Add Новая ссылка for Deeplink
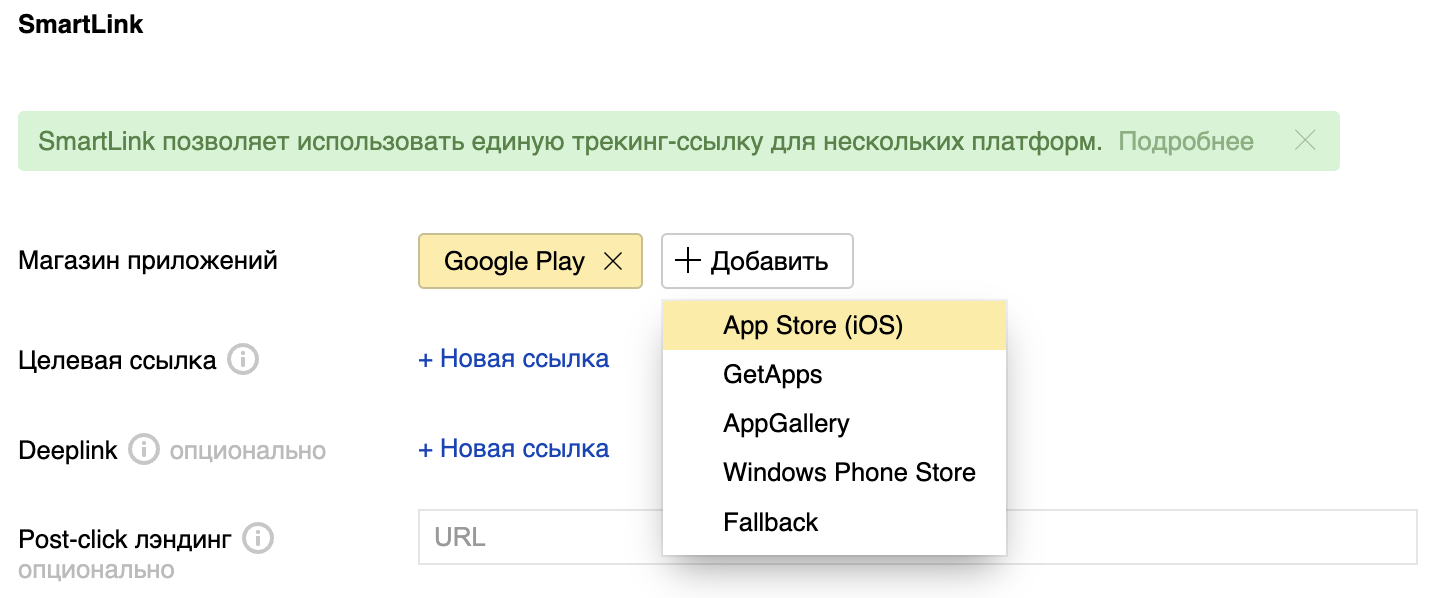Viewport: 1446px width, 598px height. tap(513, 449)
